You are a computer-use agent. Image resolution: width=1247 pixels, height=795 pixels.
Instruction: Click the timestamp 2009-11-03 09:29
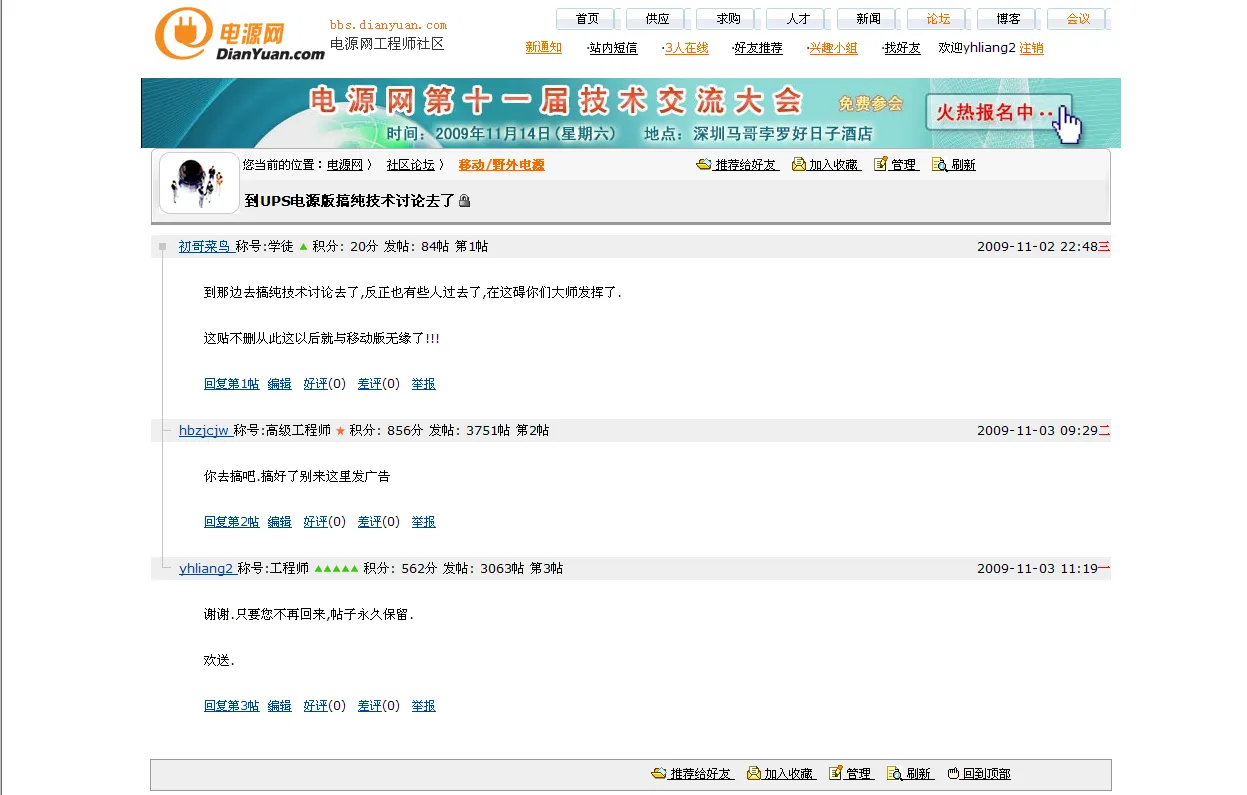point(1037,431)
